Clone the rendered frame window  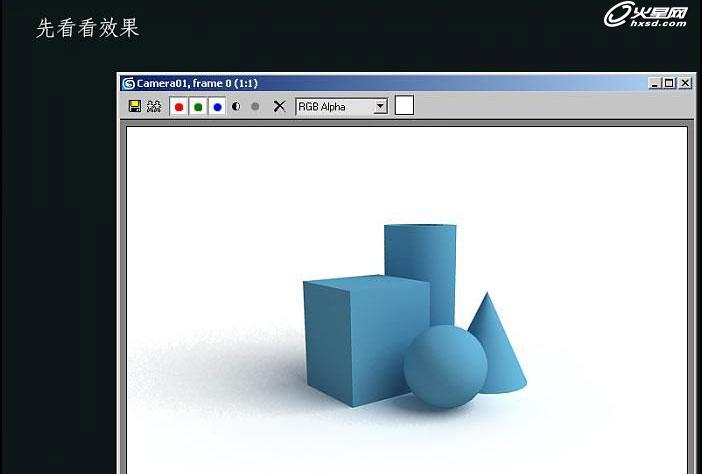point(154,107)
